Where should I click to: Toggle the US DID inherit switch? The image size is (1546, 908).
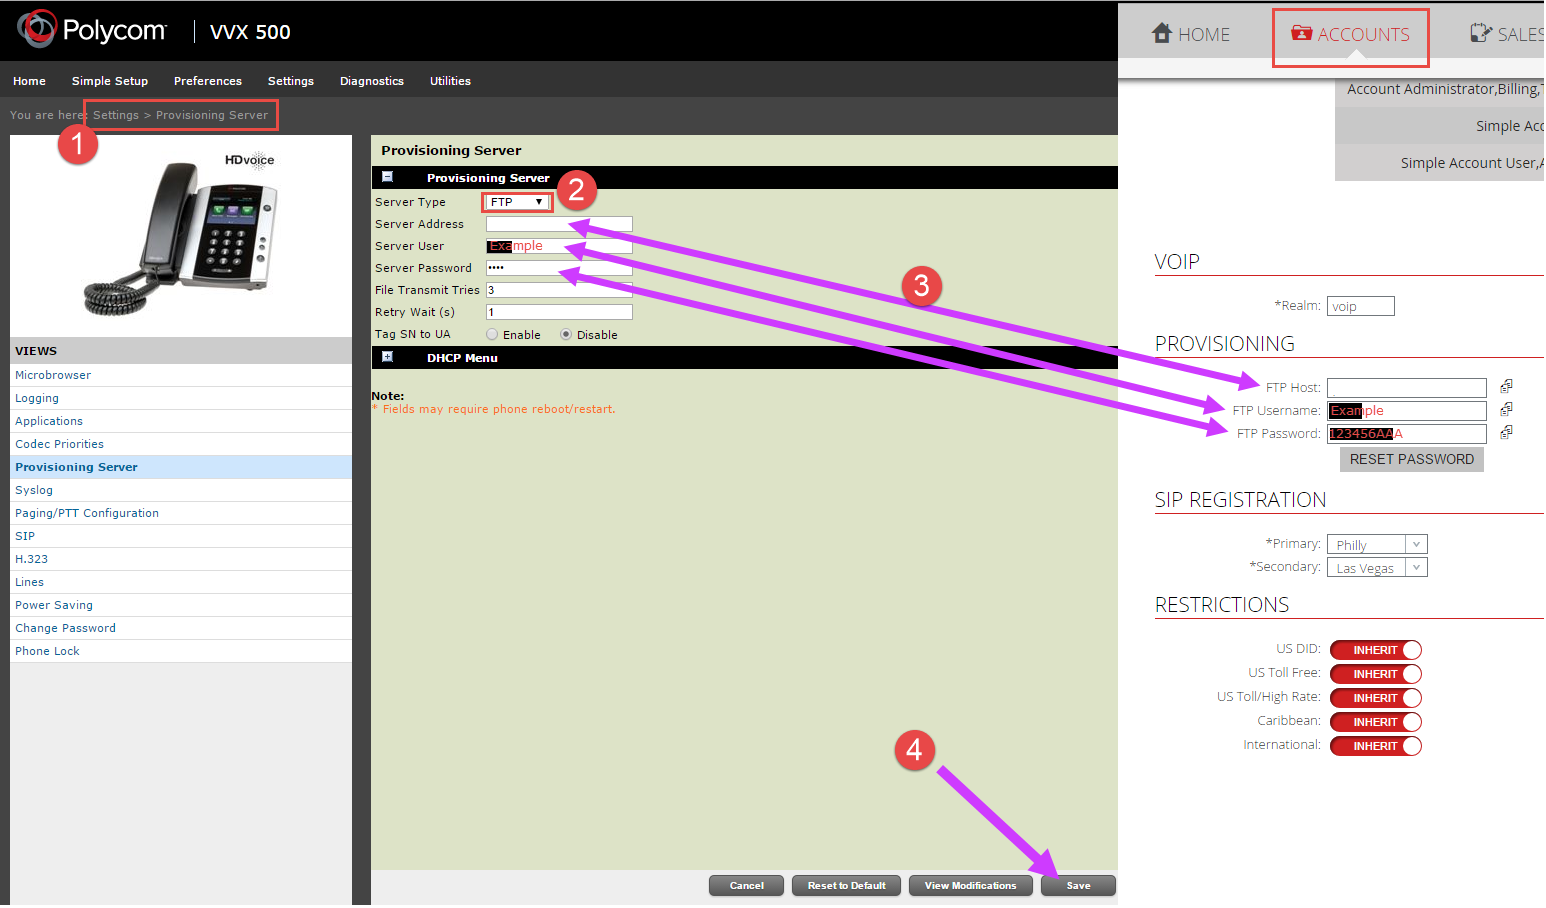click(1376, 650)
